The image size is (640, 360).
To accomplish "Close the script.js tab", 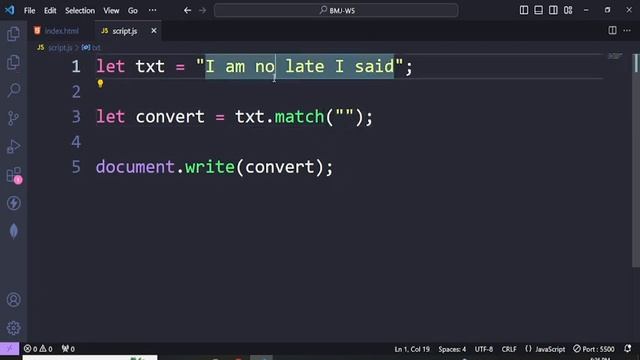I will pyautogui.click(x=154, y=31).
